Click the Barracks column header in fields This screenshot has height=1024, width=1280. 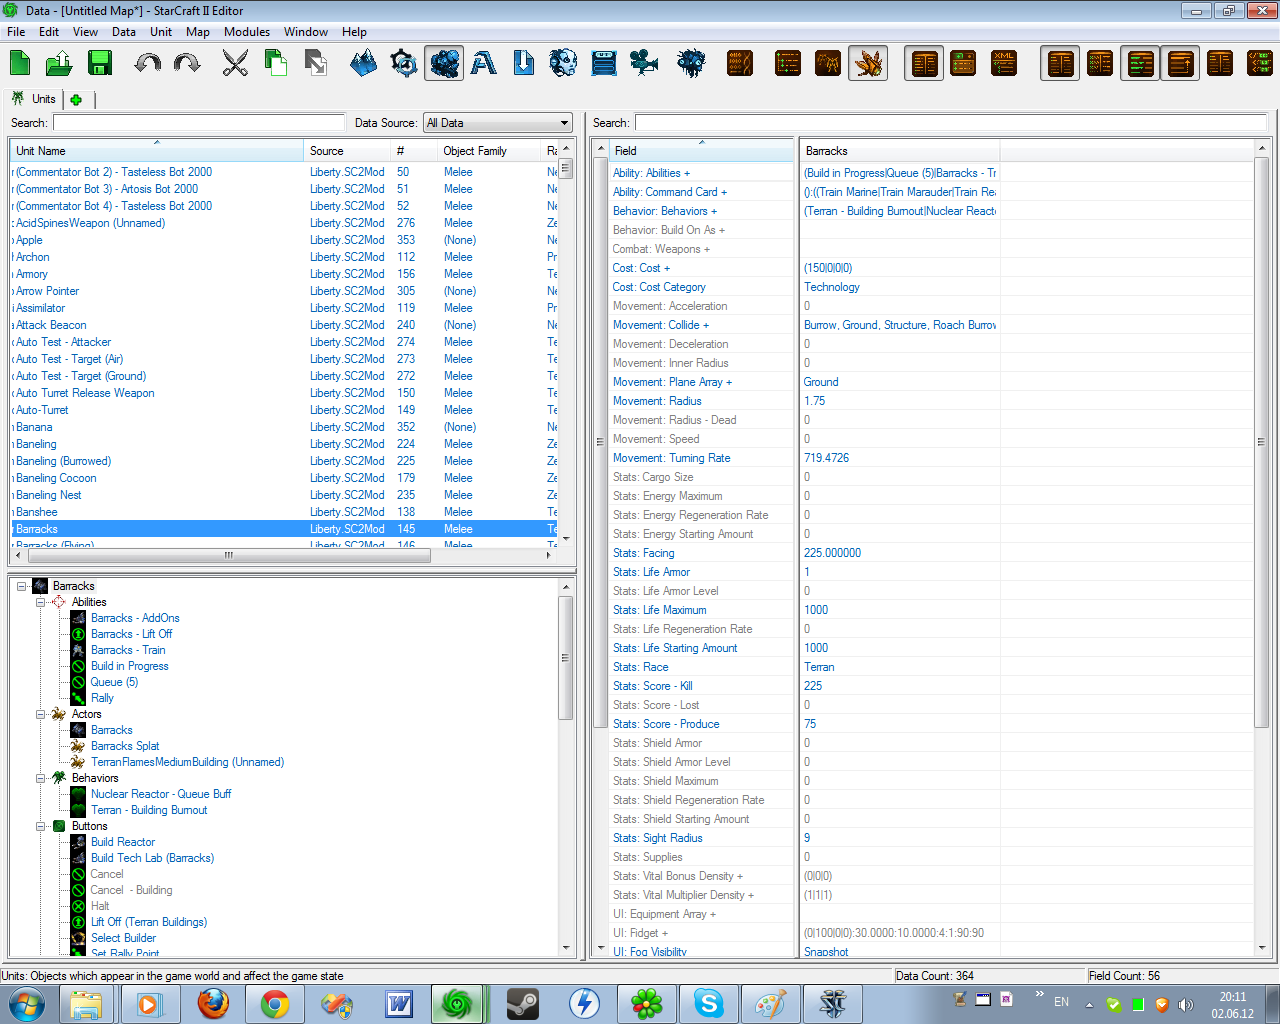[900, 151]
